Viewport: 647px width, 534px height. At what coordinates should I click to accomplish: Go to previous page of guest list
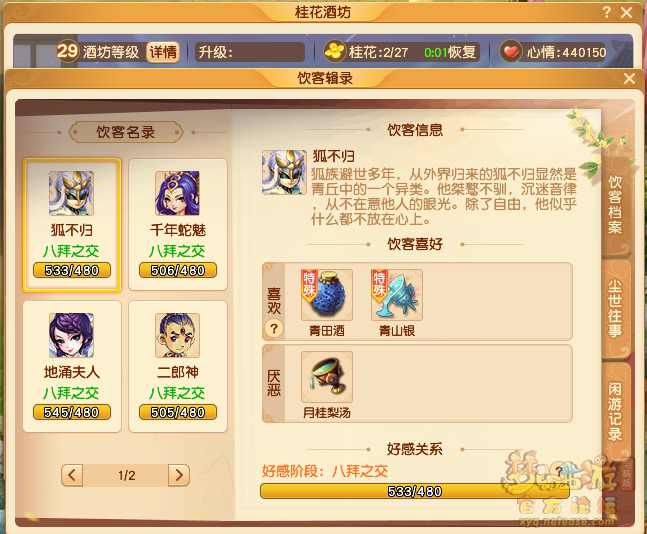tap(72, 475)
